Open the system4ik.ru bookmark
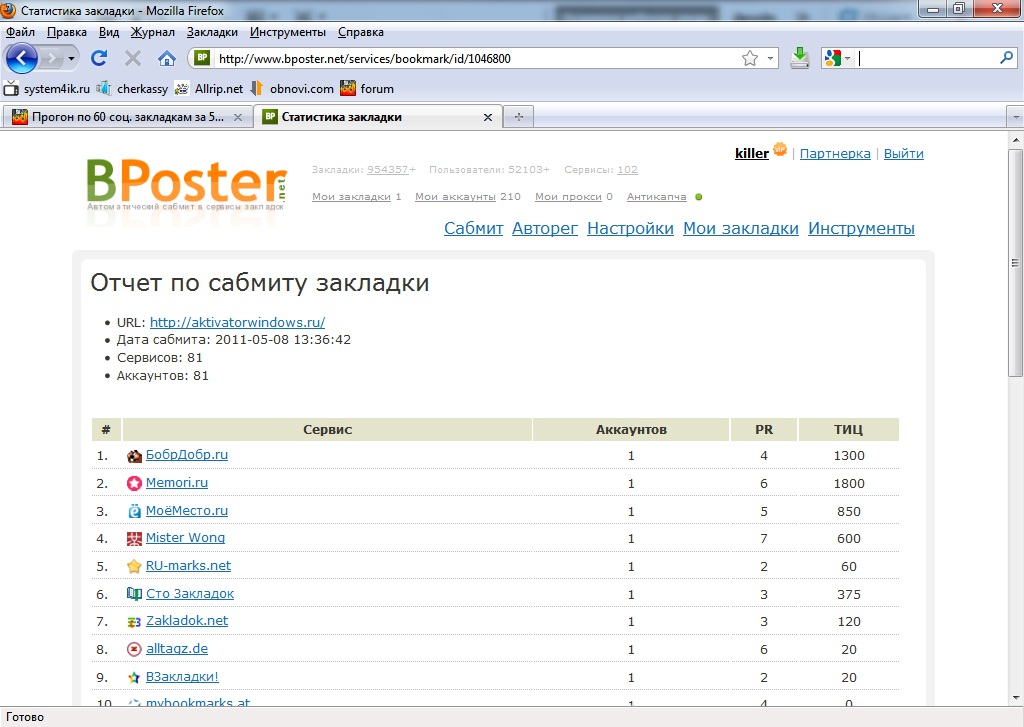Screen dimensions: 1024x727 pyautogui.click(x=47, y=89)
